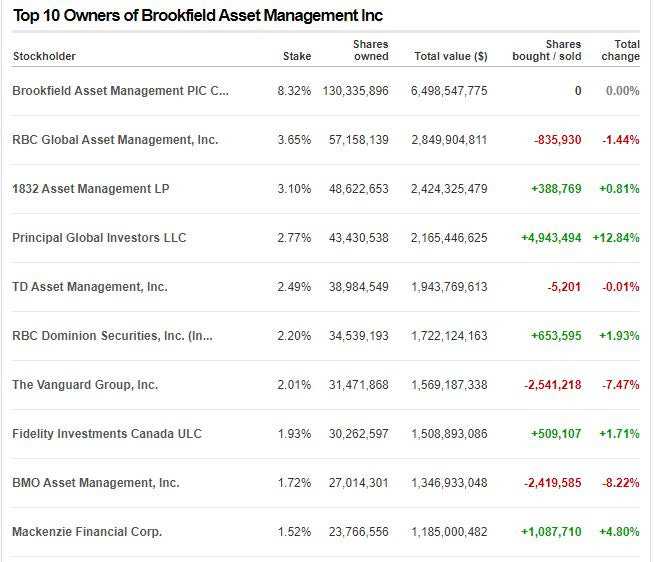Click the Shares owned column header
The height and width of the screenshot is (562, 654).
click(x=371, y=50)
